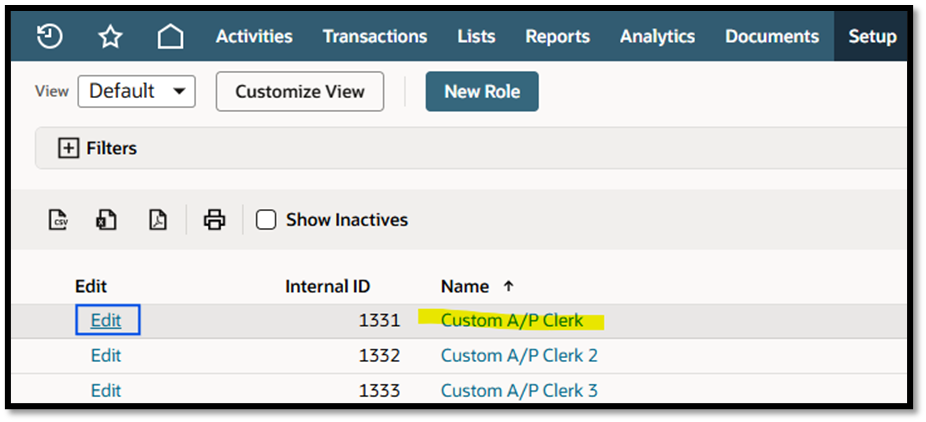
Task: Open the Custom A/P Clerk 2 link
Action: pos(519,356)
